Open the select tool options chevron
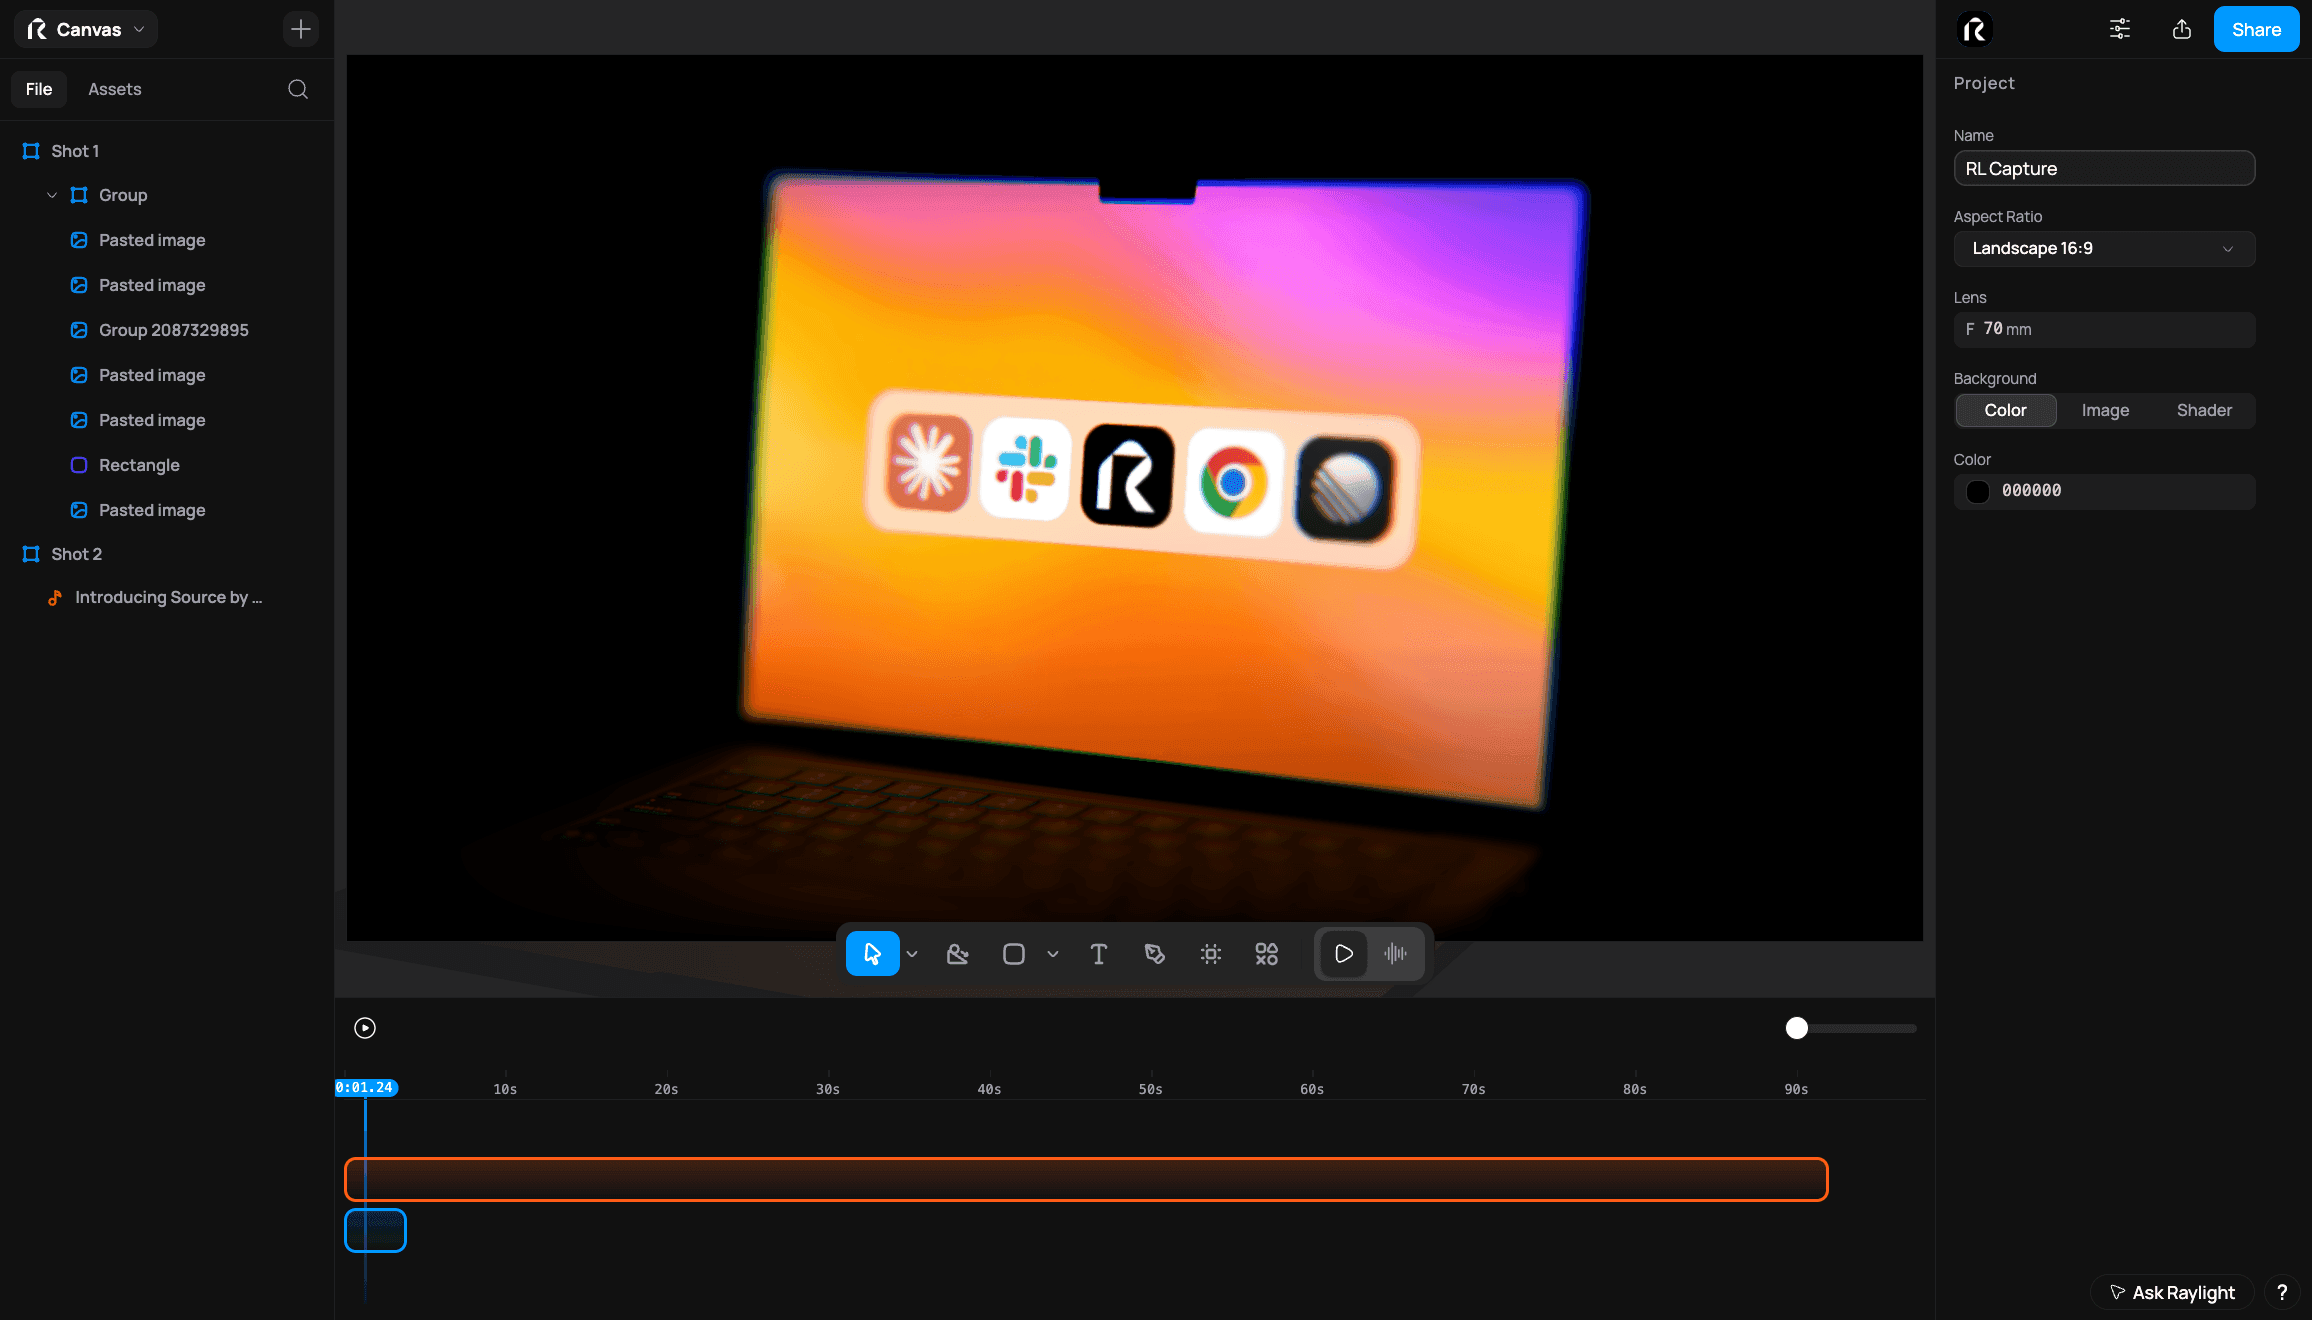Viewport: 2312px width, 1320px height. (x=912, y=954)
